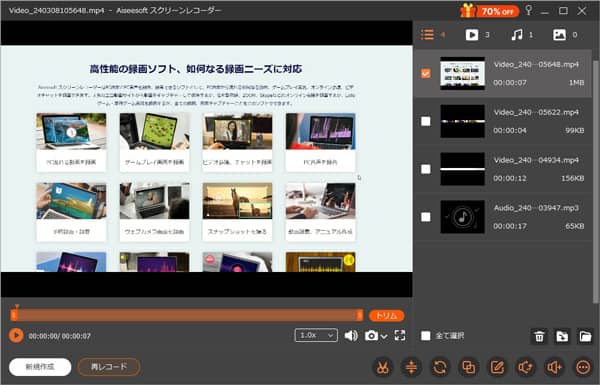Click the import file folder icon
This screenshot has height=385, width=600.
pos(562,336)
